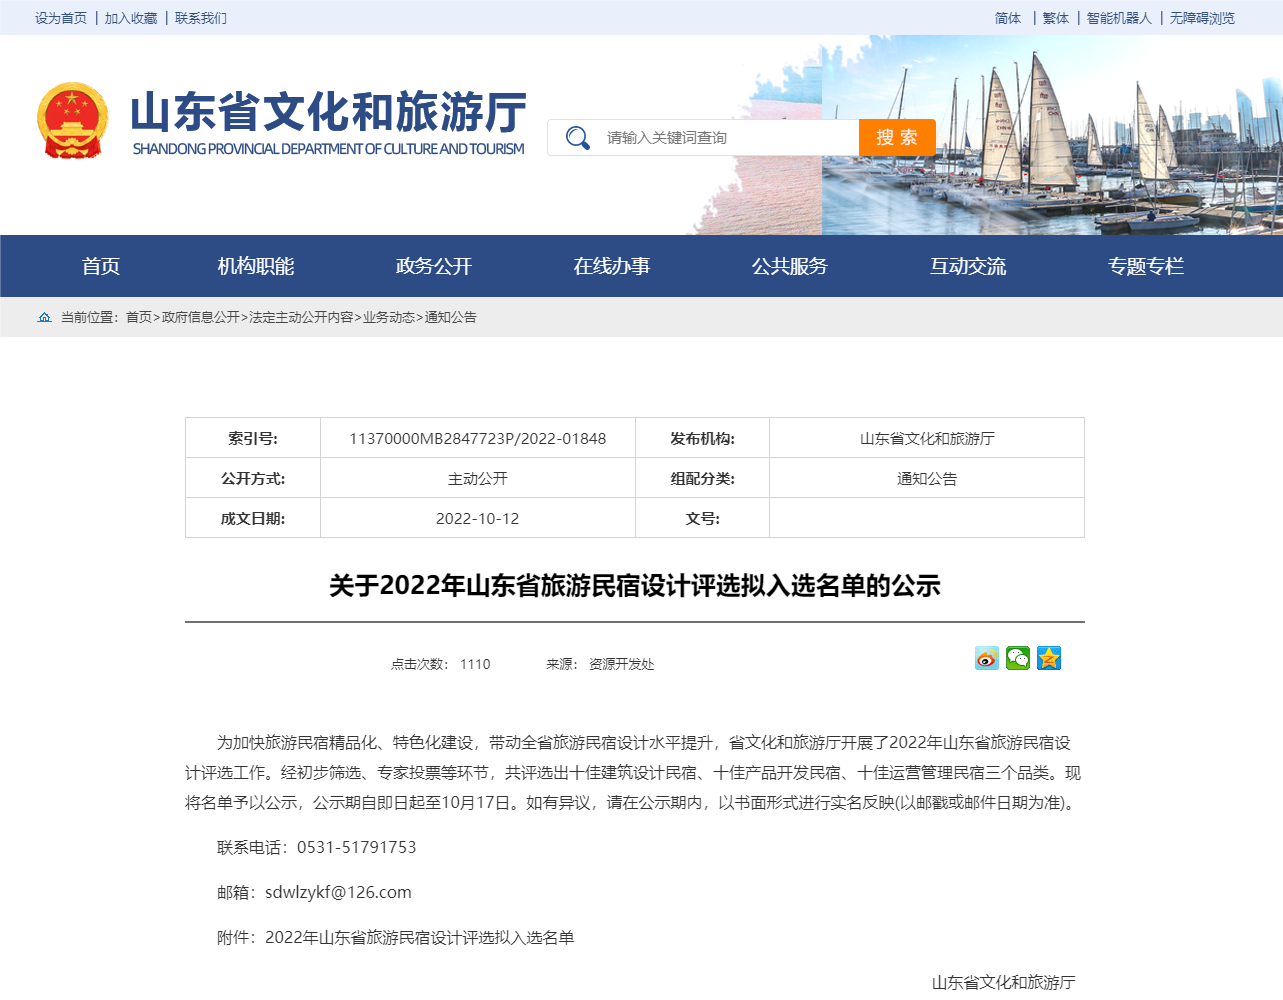Share the article to Weibo
Viewport: 1283px width, 1000px height.
(985, 658)
